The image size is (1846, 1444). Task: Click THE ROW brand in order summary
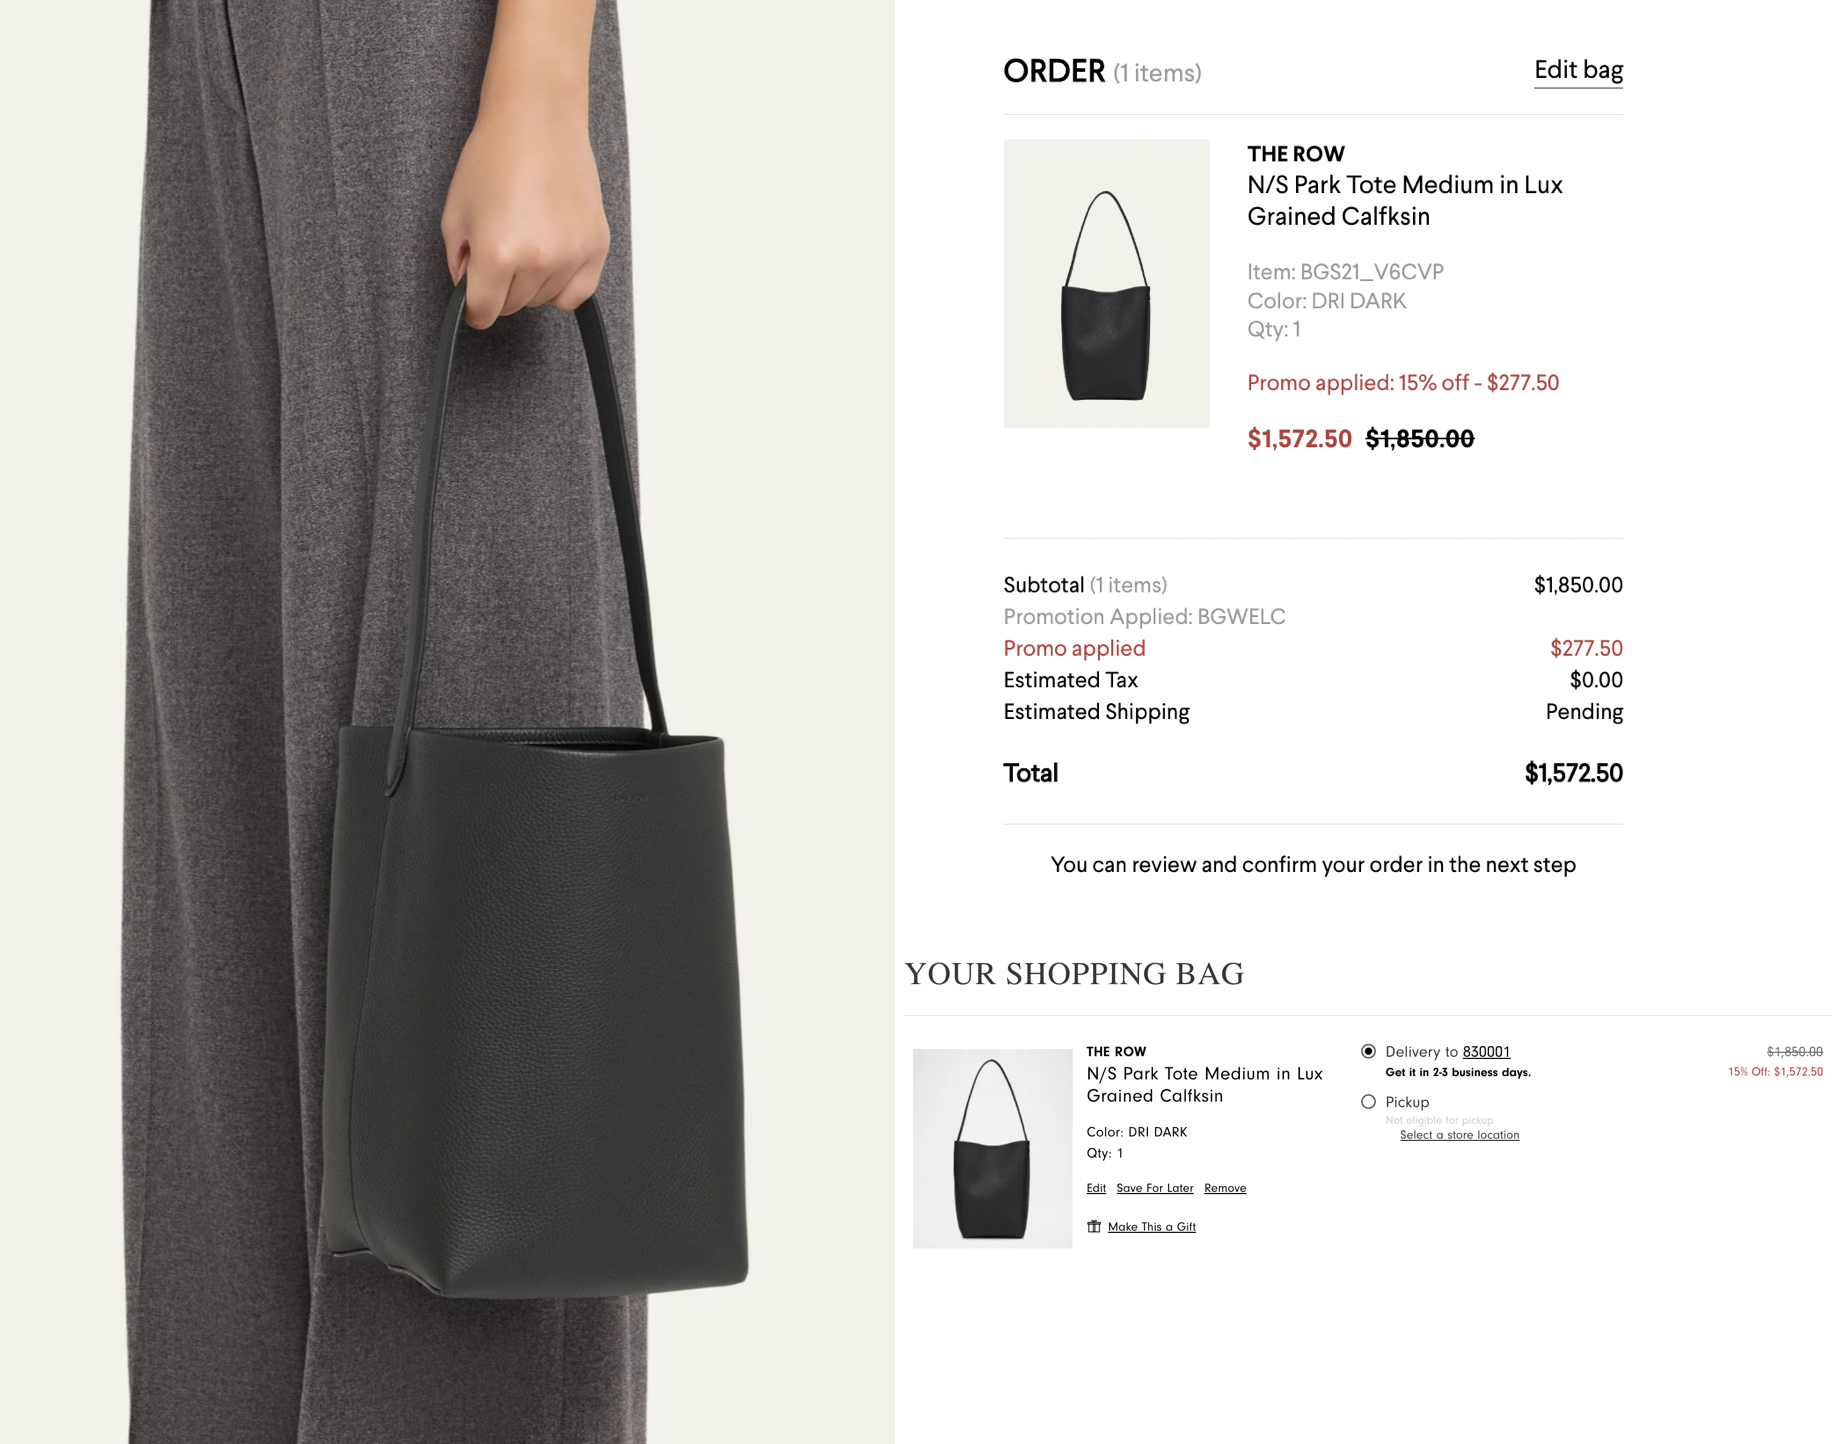tap(1295, 154)
